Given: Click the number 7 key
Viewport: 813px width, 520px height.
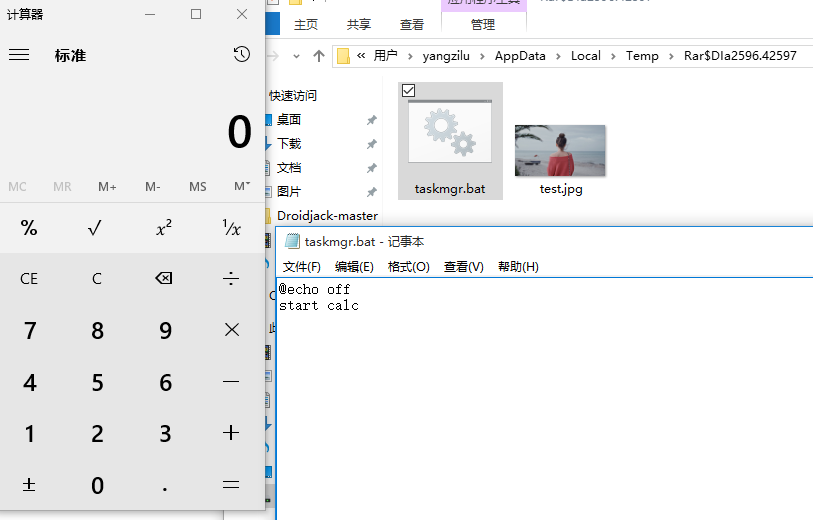Looking at the screenshot, I should pyautogui.click(x=30, y=331).
